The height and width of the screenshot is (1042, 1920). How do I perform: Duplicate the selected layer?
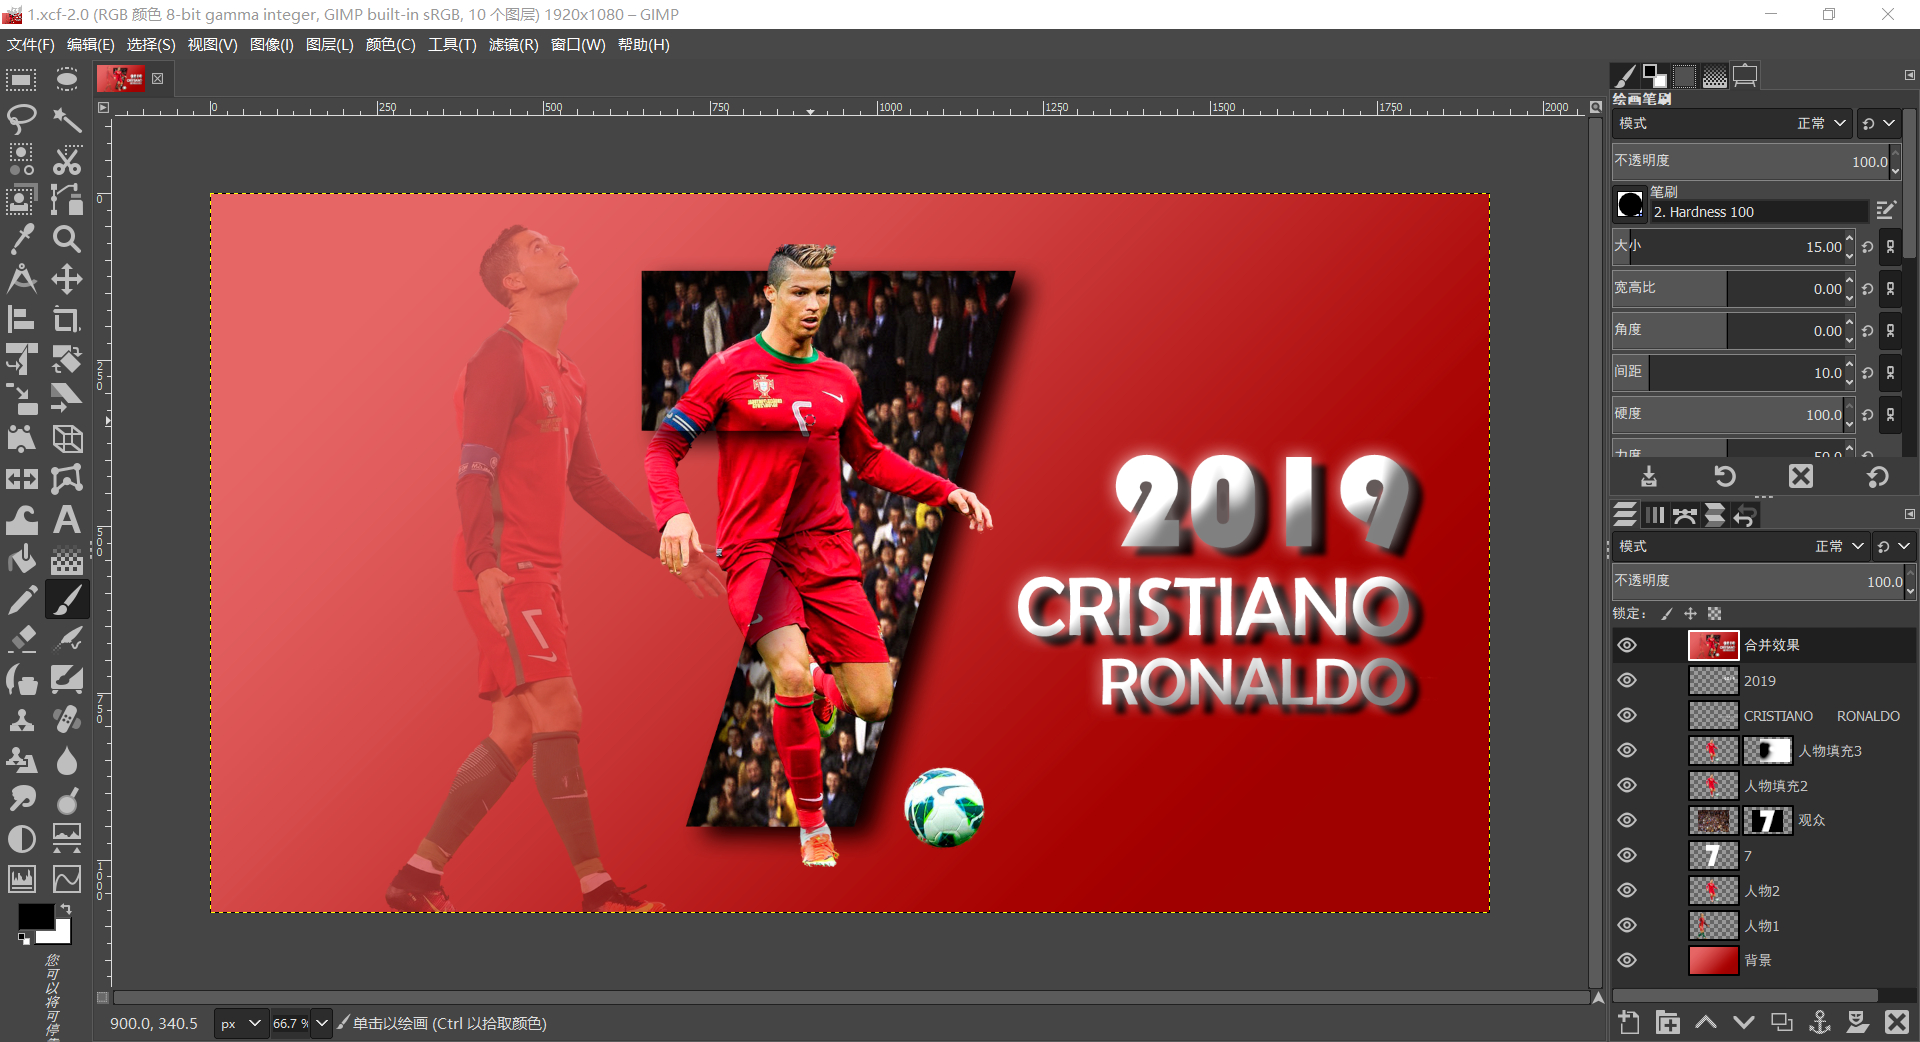(1782, 1022)
